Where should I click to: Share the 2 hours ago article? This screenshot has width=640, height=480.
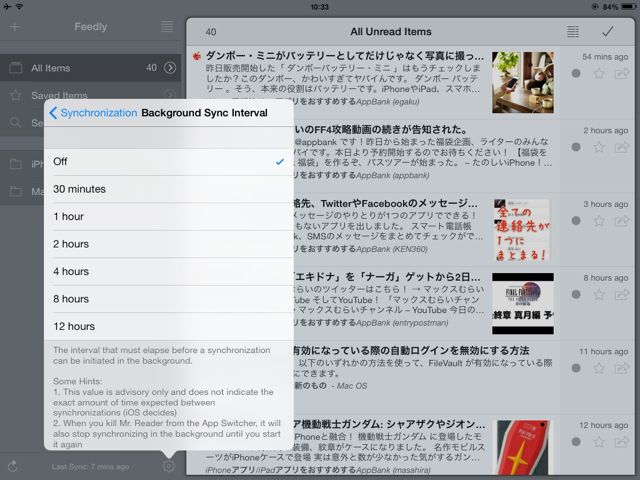click(622, 147)
